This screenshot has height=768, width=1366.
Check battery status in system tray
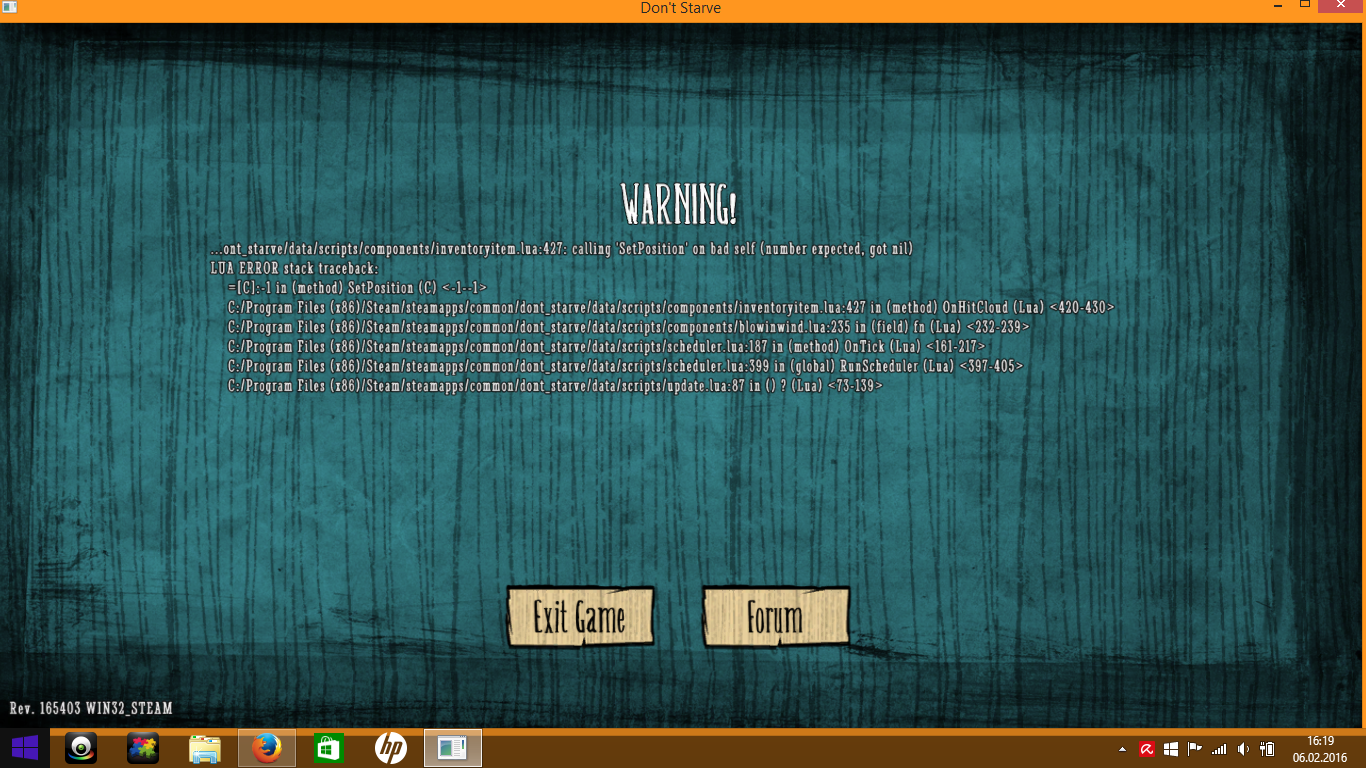[x=1267, y=749]
